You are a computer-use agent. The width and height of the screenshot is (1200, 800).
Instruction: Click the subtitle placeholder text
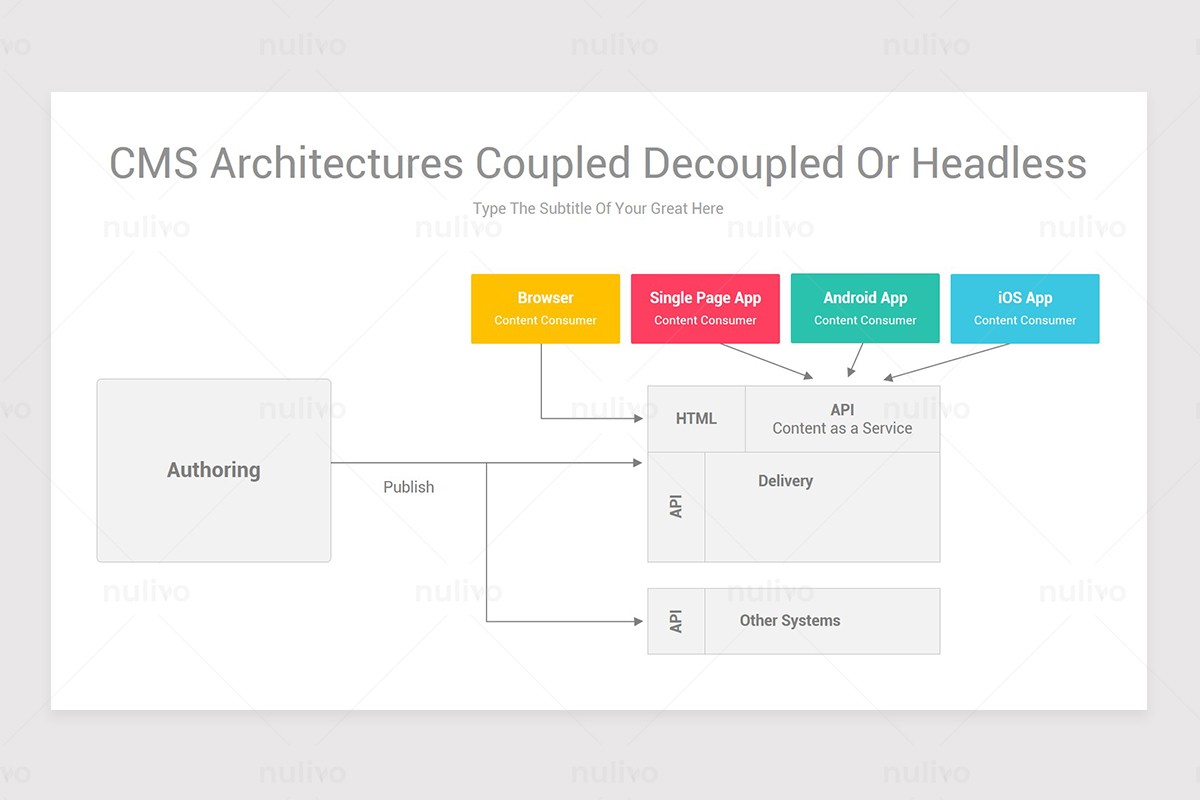598,208
